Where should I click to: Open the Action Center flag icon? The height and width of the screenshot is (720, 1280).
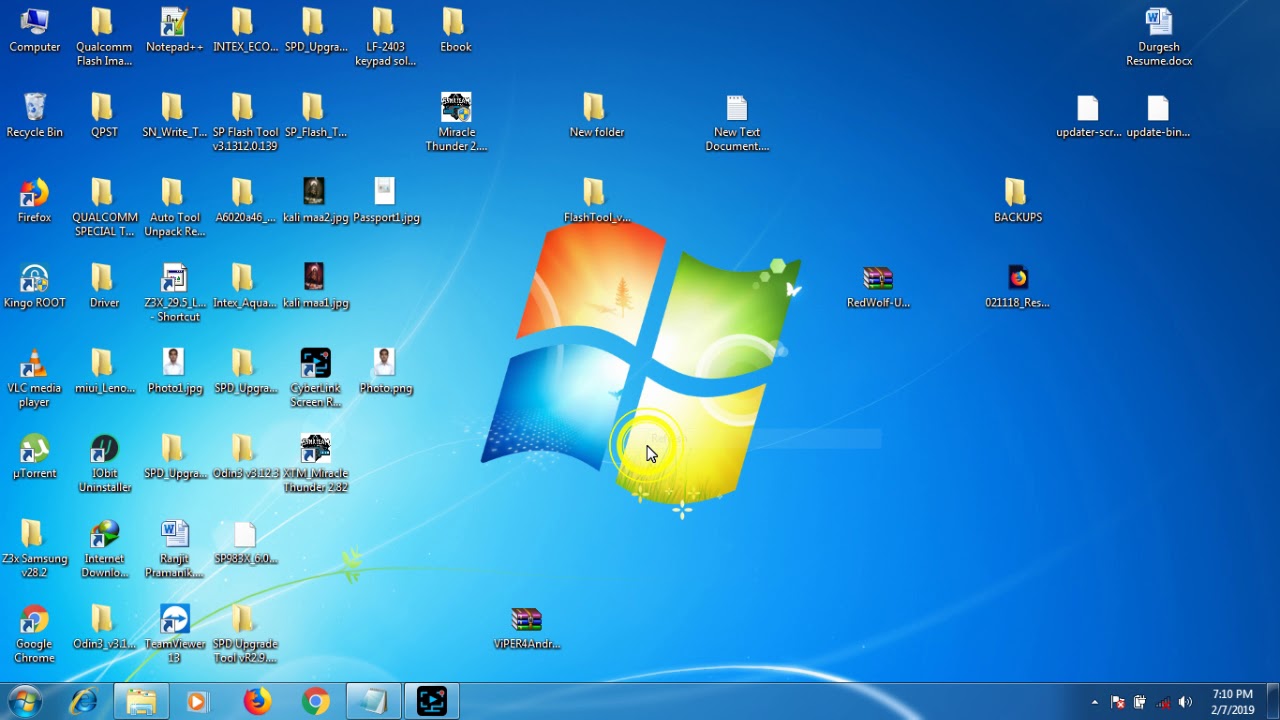point(1117,702)
